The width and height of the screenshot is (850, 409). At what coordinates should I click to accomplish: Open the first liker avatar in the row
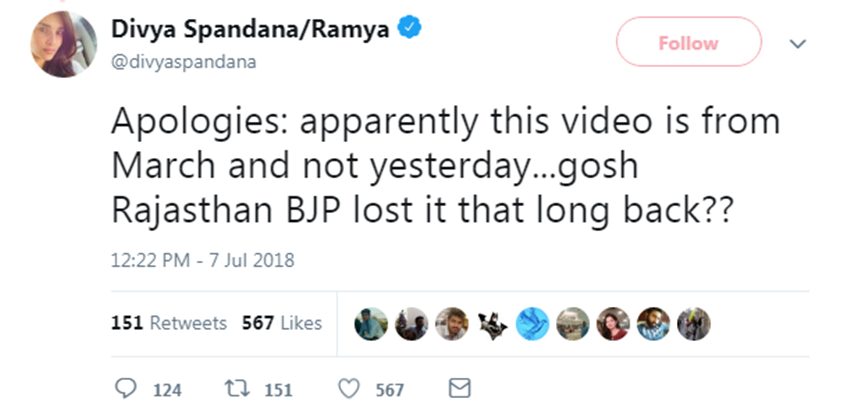point(372,322)
